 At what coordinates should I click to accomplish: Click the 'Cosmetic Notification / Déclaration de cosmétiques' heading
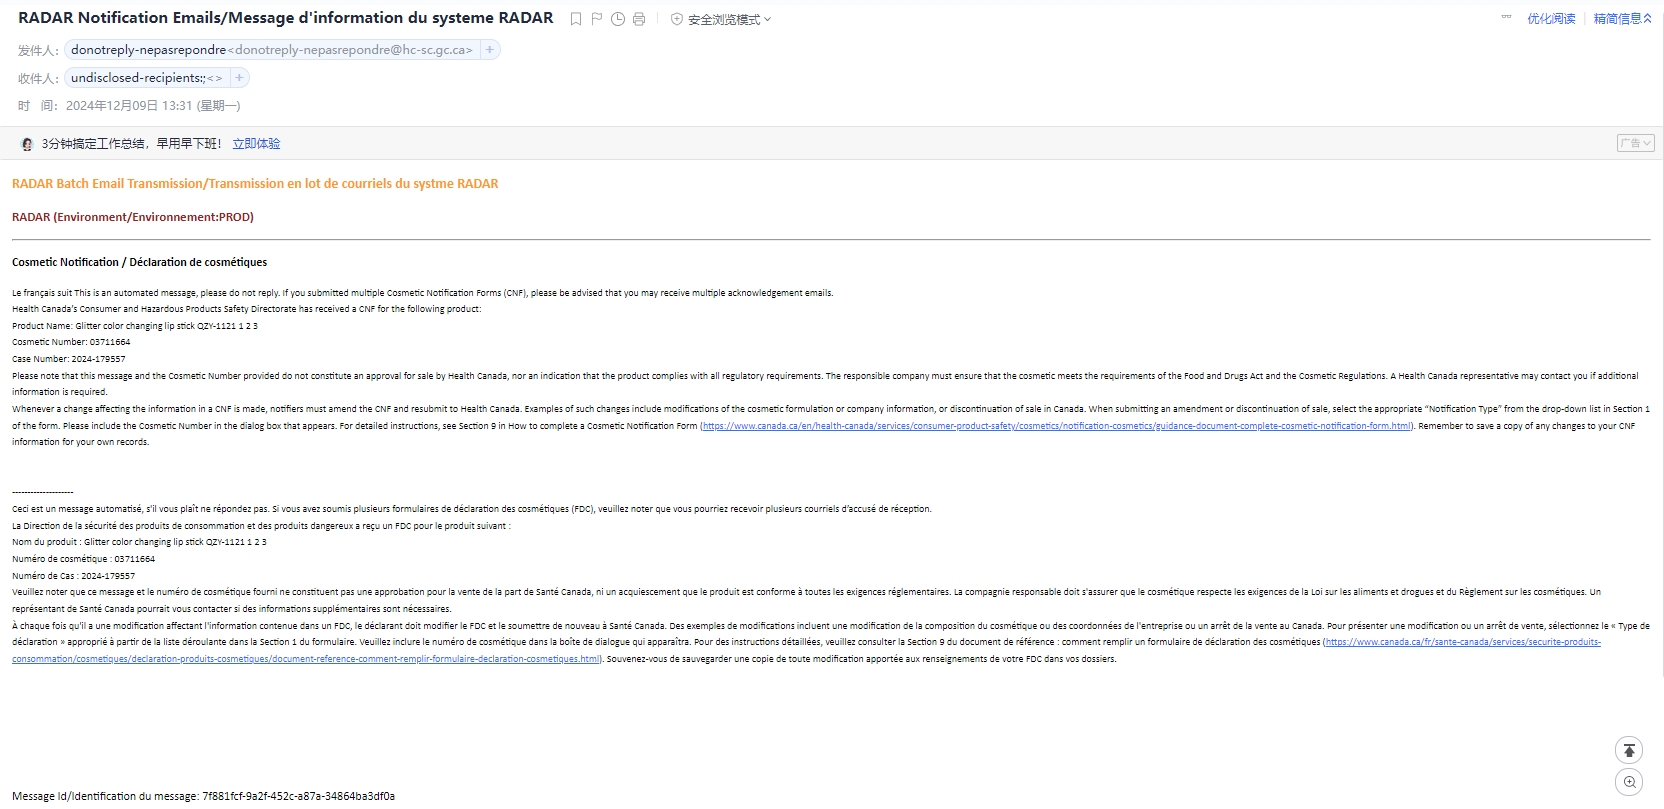coord(140,262)
